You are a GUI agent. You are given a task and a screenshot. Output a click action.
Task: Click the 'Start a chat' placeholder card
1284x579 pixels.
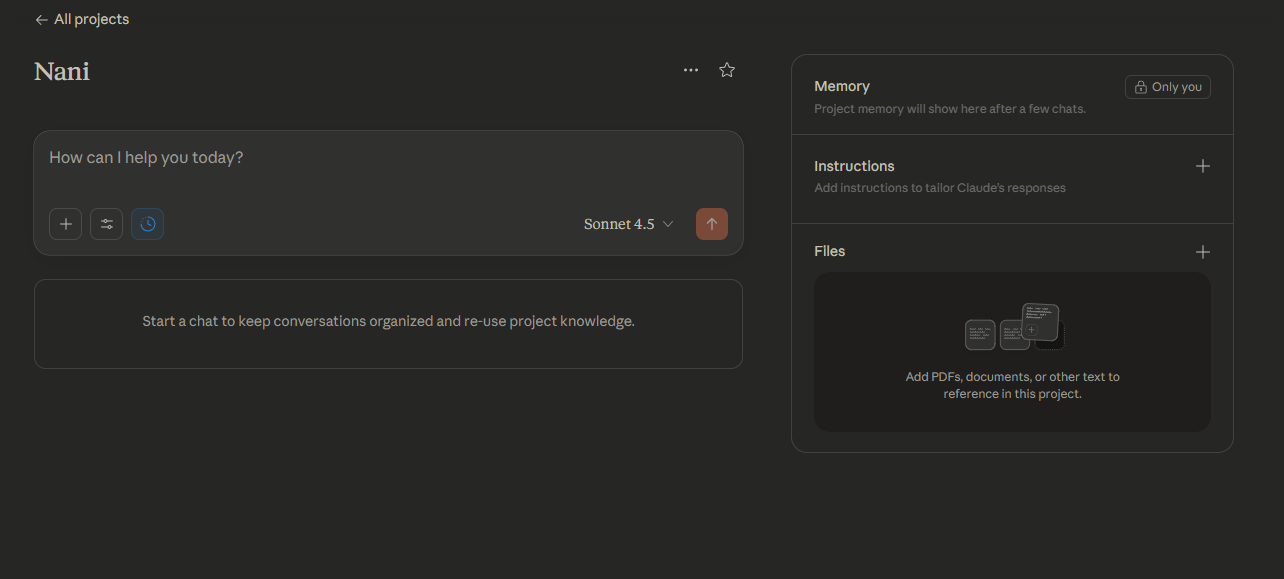(388, 322)
